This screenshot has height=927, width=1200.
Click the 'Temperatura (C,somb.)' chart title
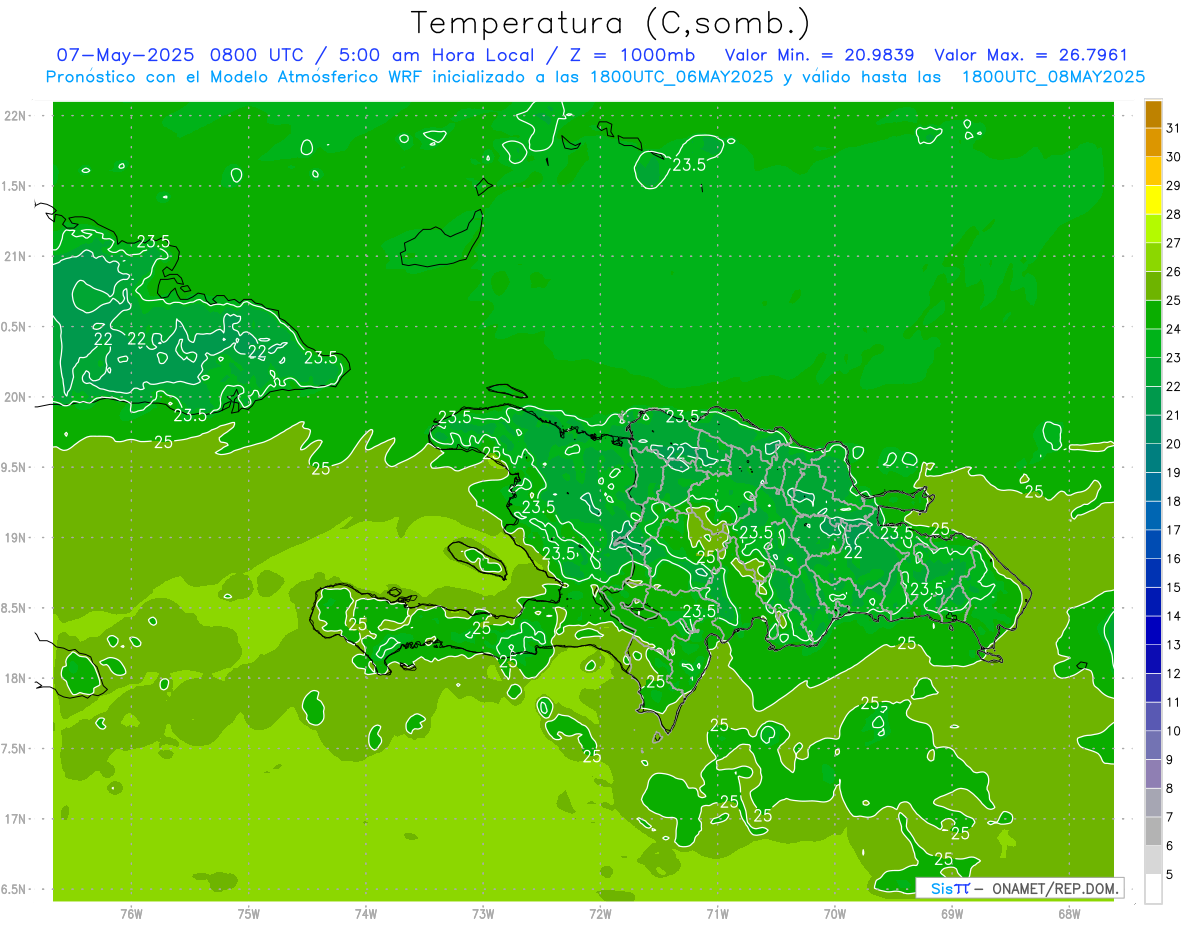click(x=610, y=22)
